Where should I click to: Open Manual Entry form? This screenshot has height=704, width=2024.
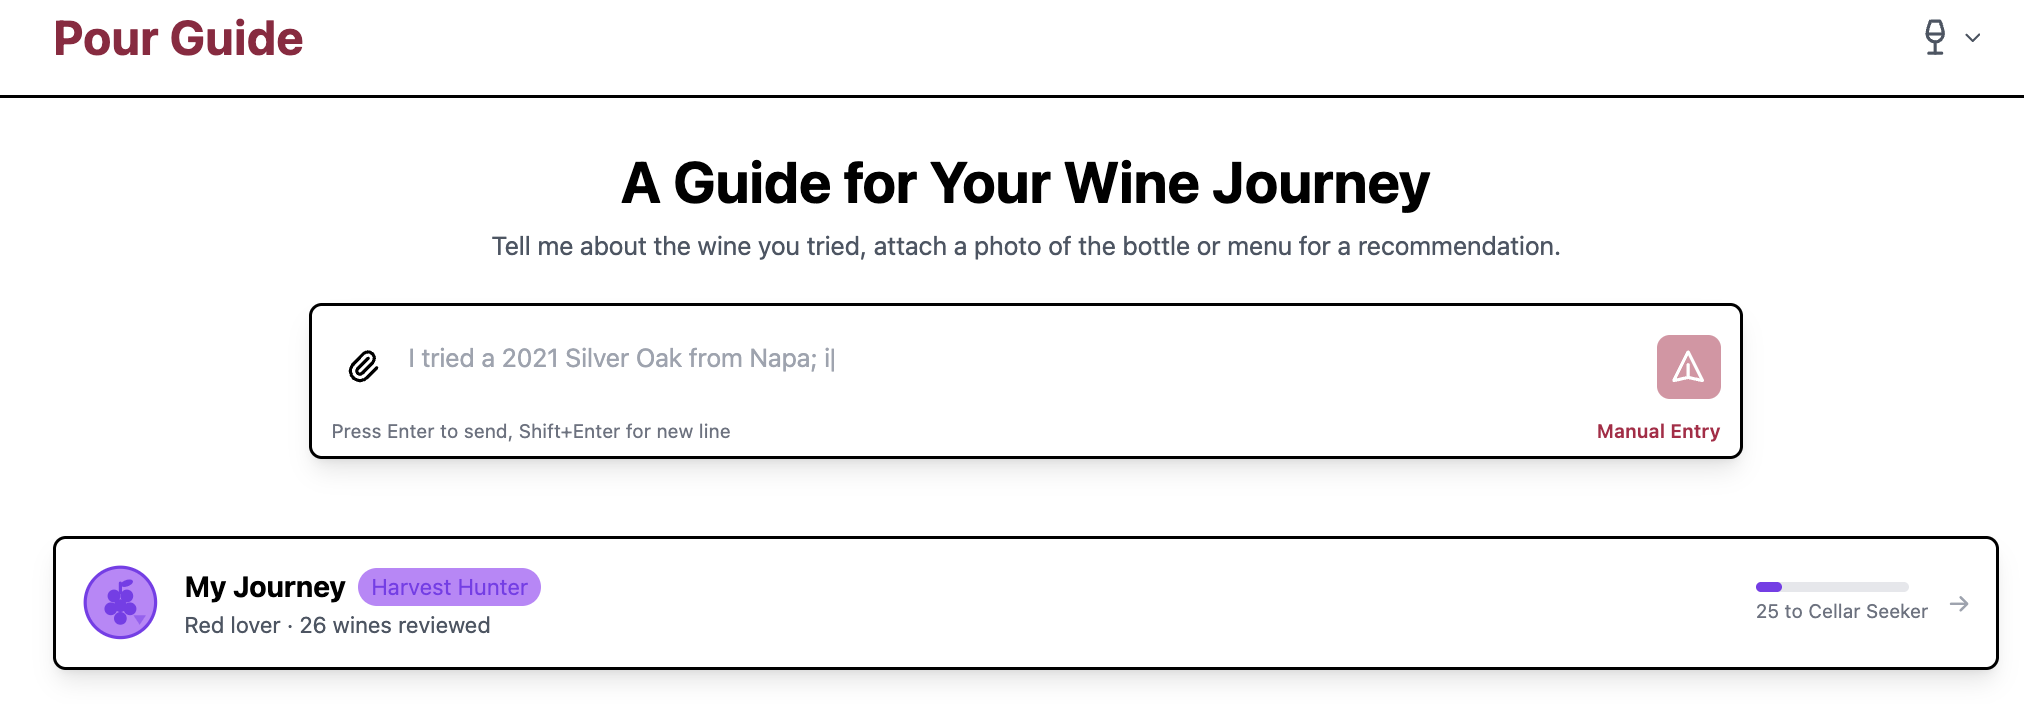pos(1657,431)
